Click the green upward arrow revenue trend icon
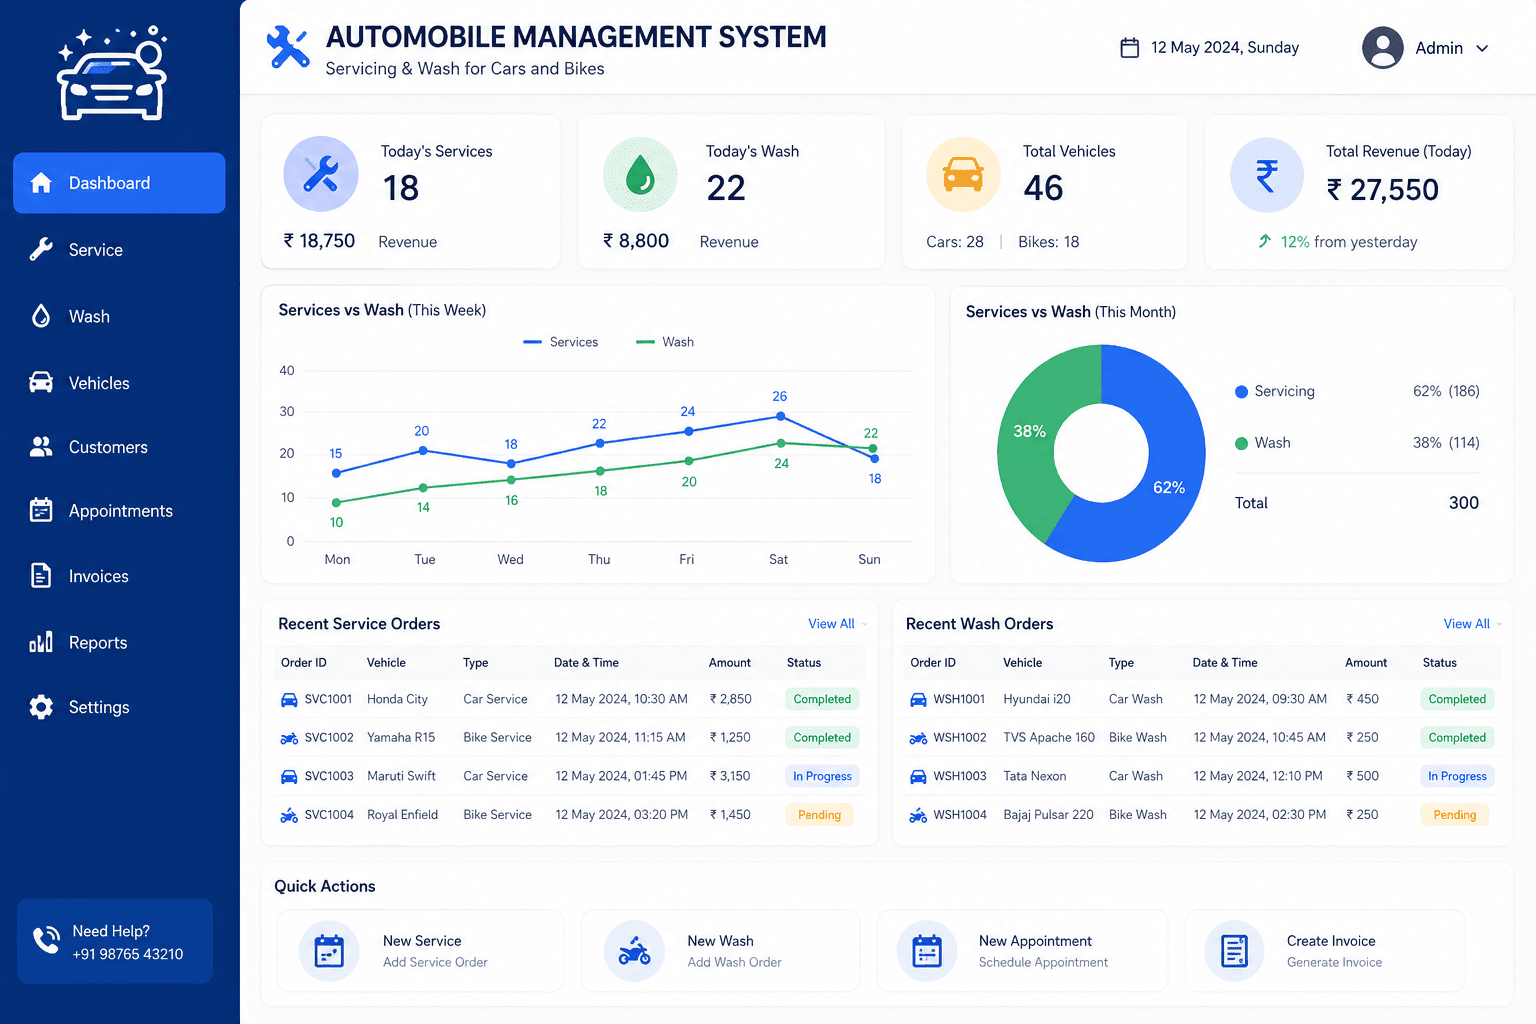Screen dimensions: 1536x1024 pos(1265,241)
